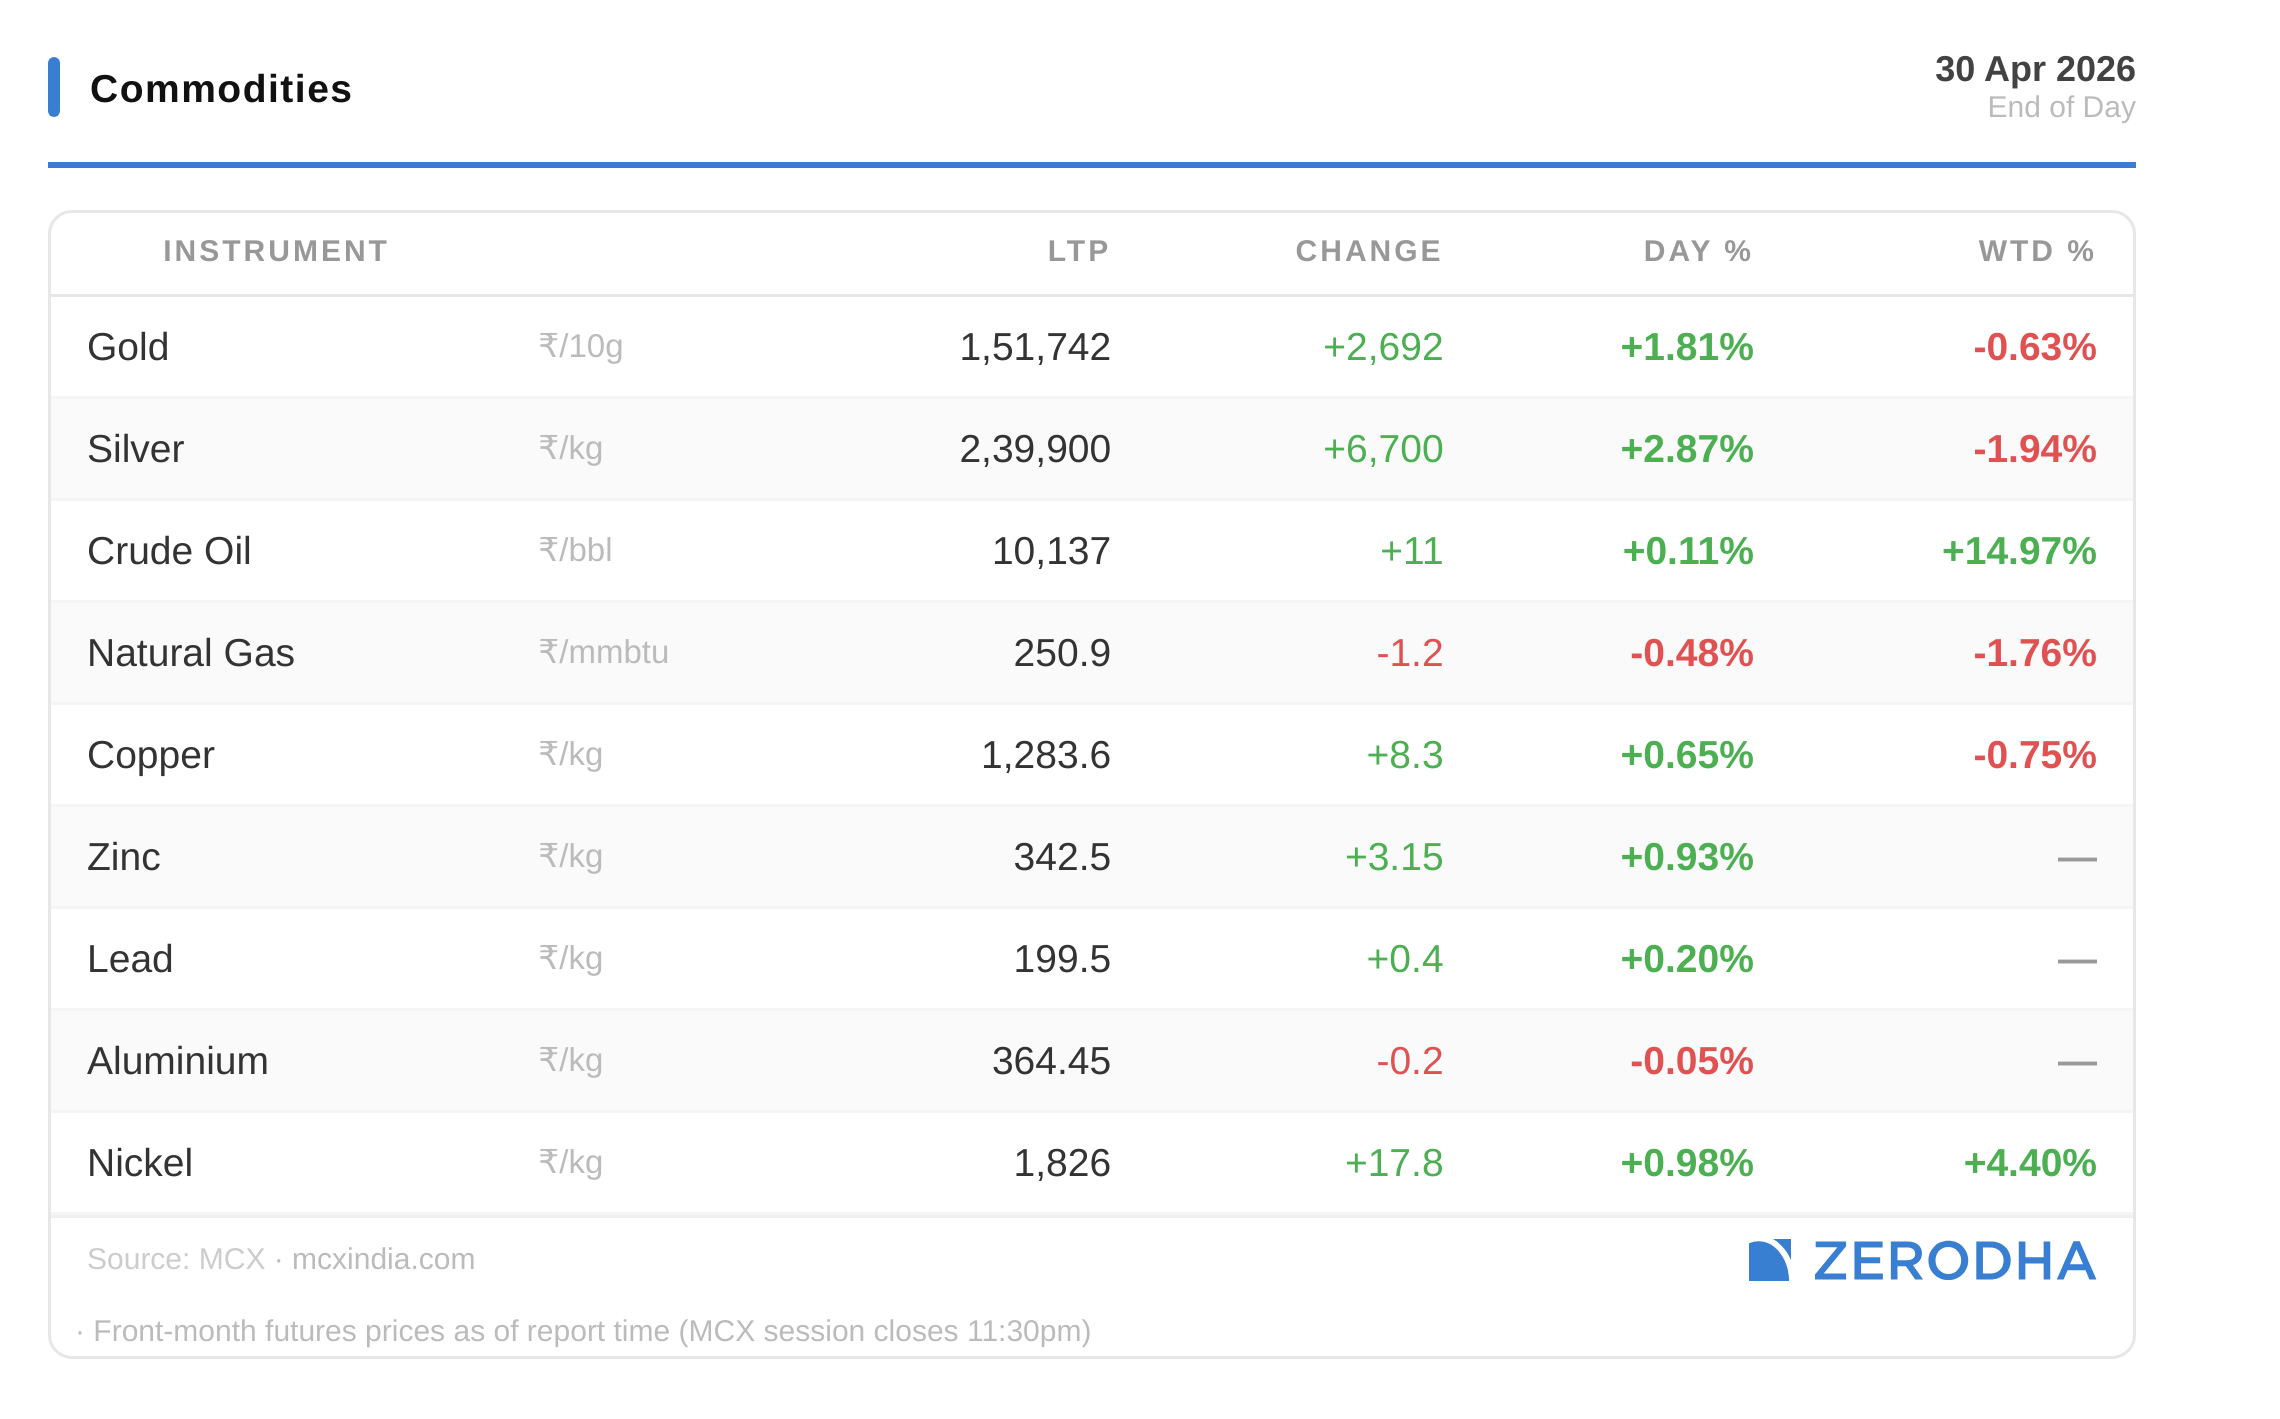This screenshot has height=1419, width=2280.
Task: Click the dash in Lead's WTD cell
Action: point(2076,960)
